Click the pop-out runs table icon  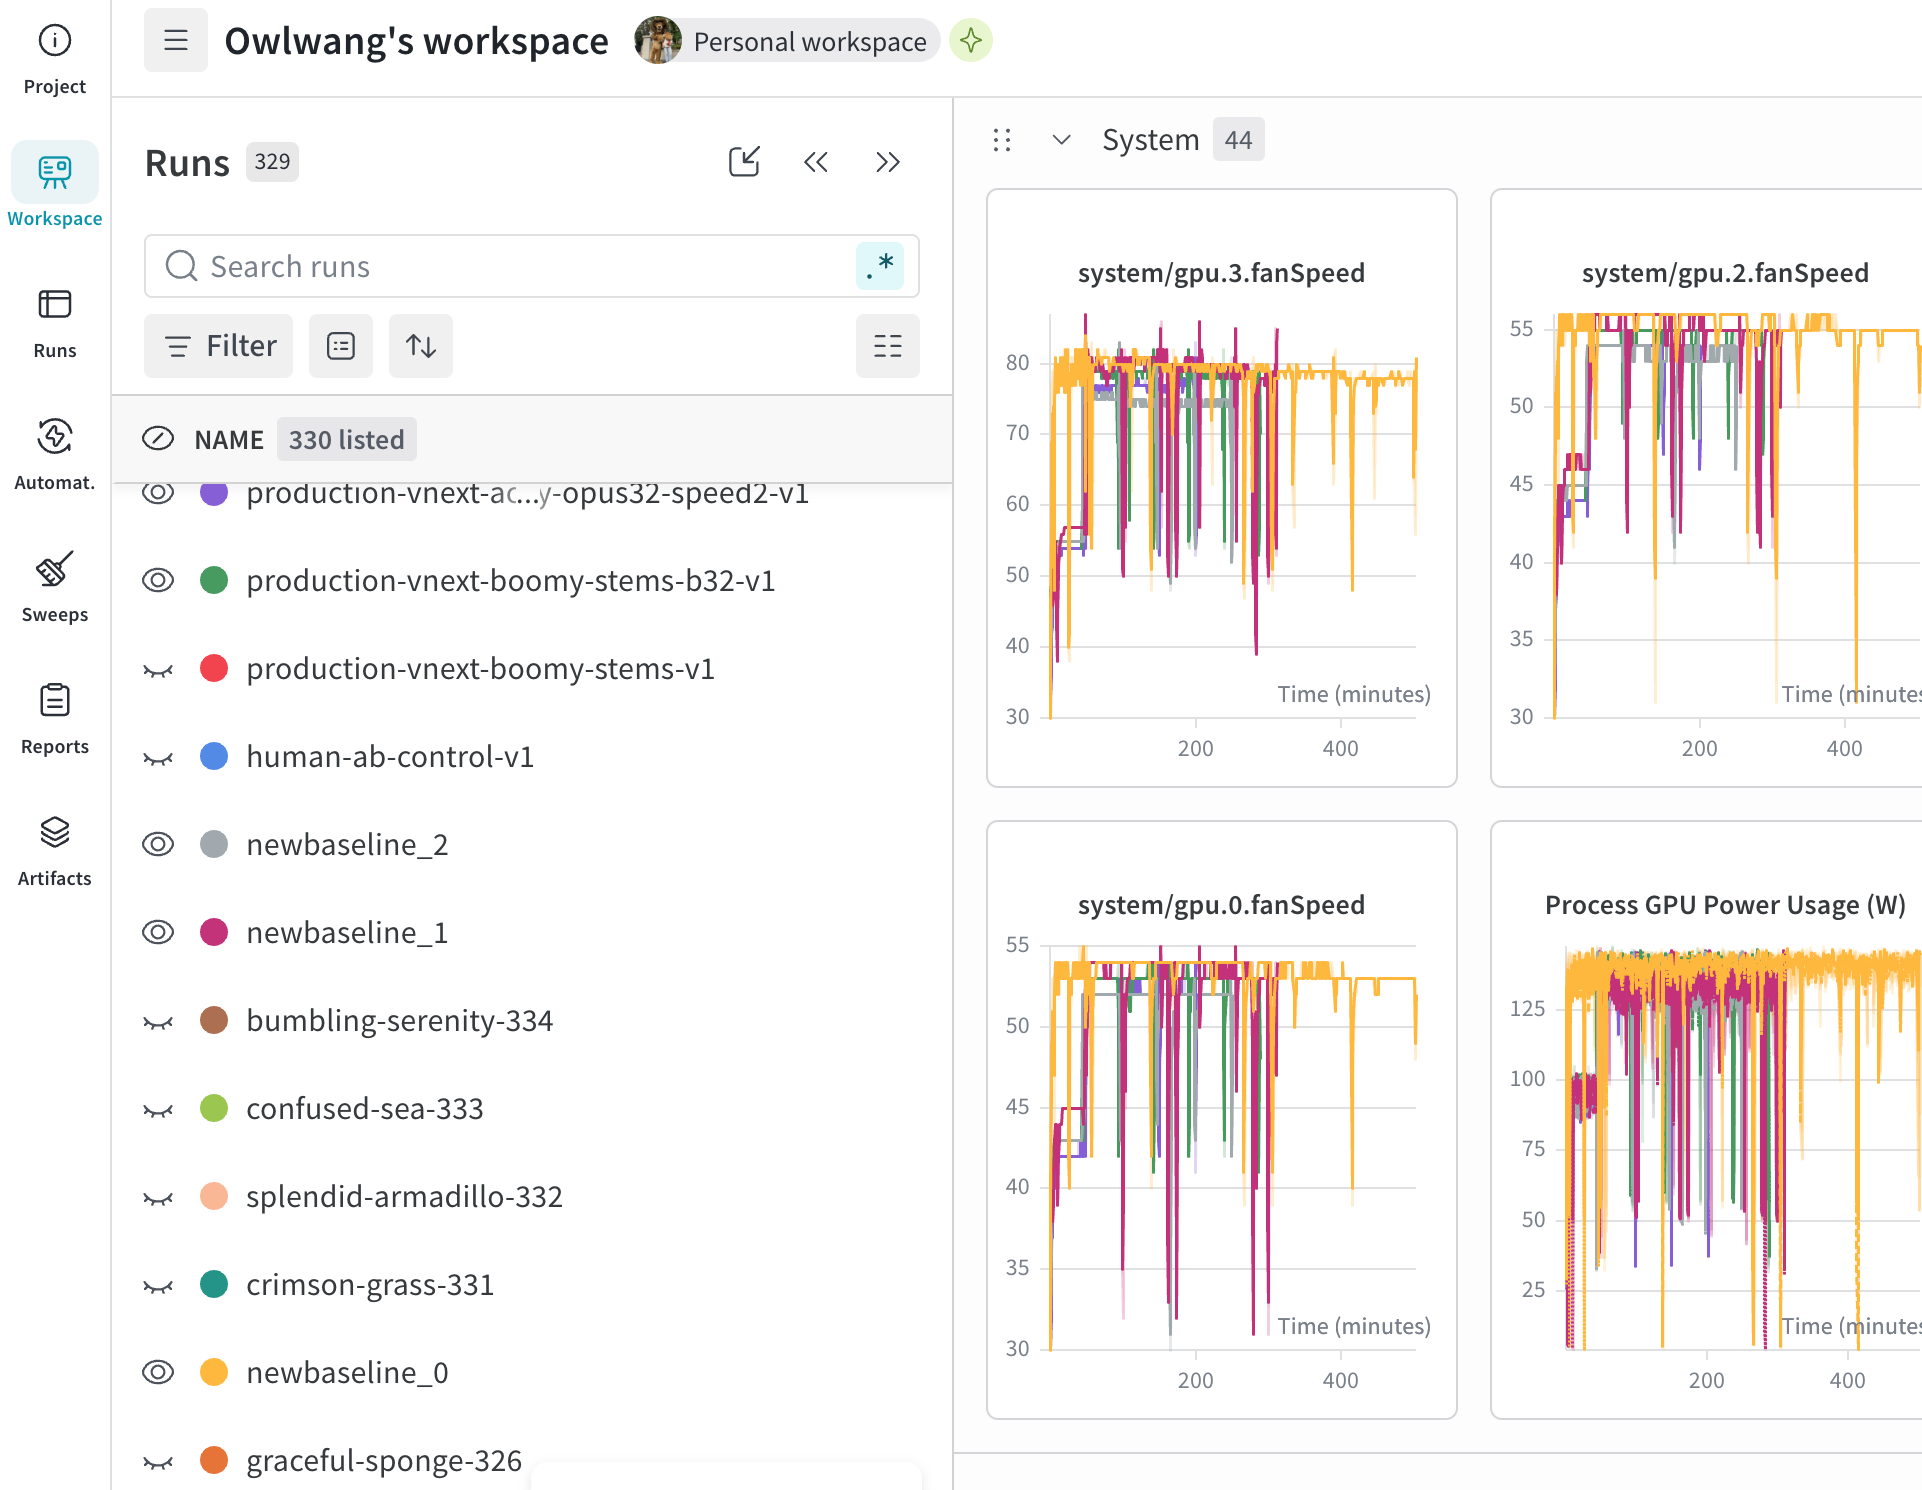[744, 162]
